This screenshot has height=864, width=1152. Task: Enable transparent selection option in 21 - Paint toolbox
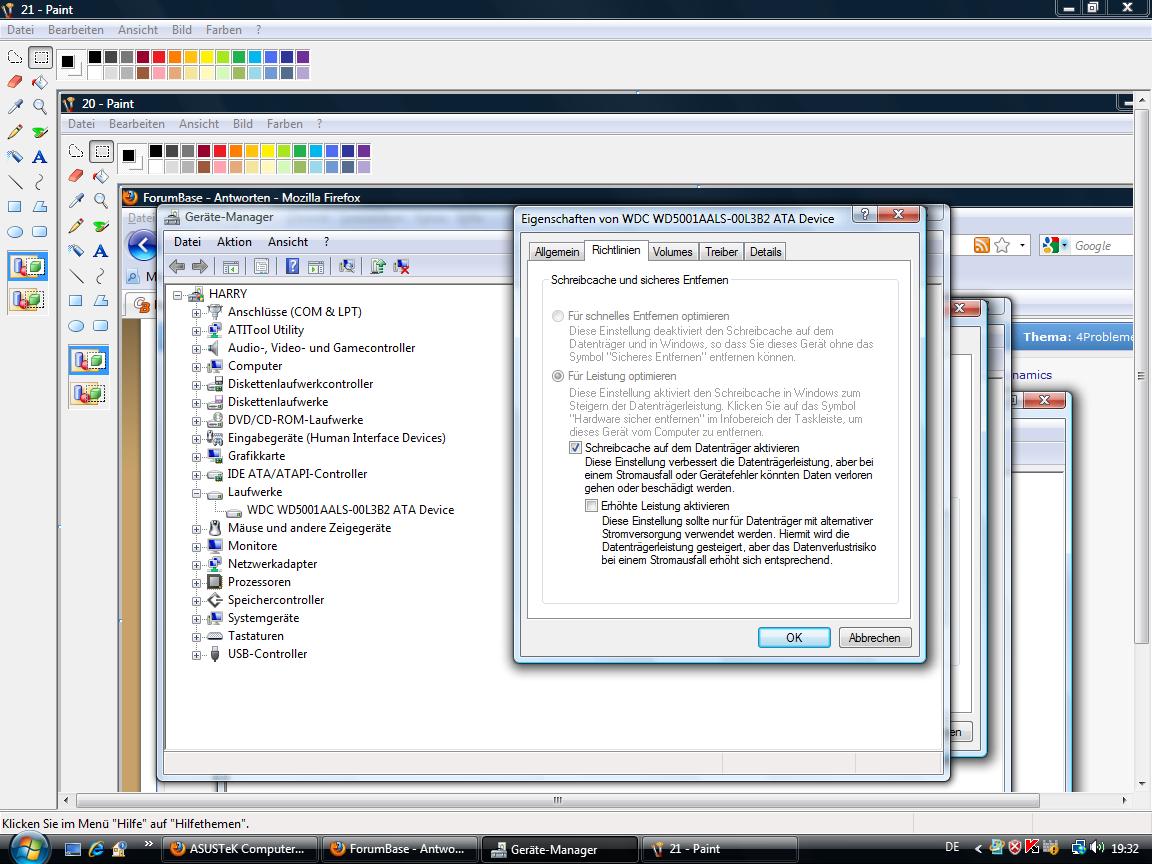(28, 300)
